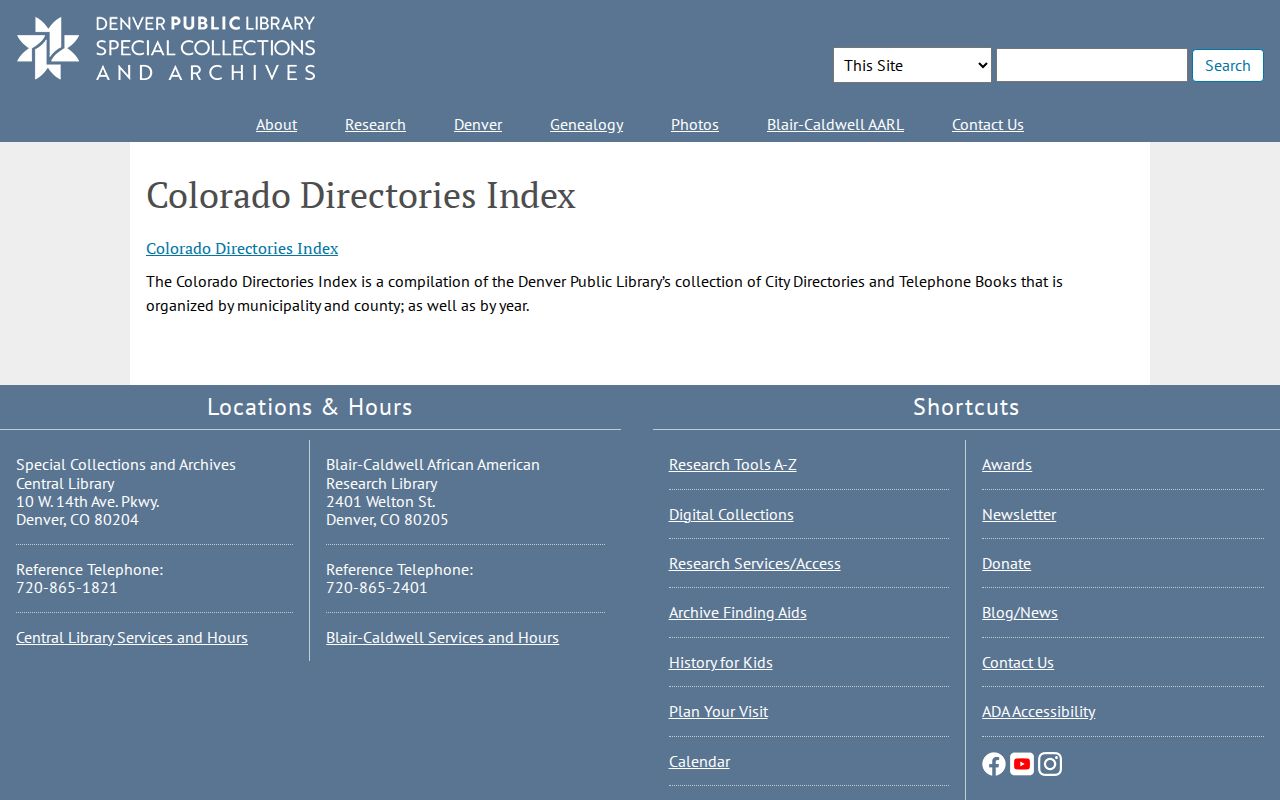
Task: Click the Donate link
Action: coord(1006,563)
